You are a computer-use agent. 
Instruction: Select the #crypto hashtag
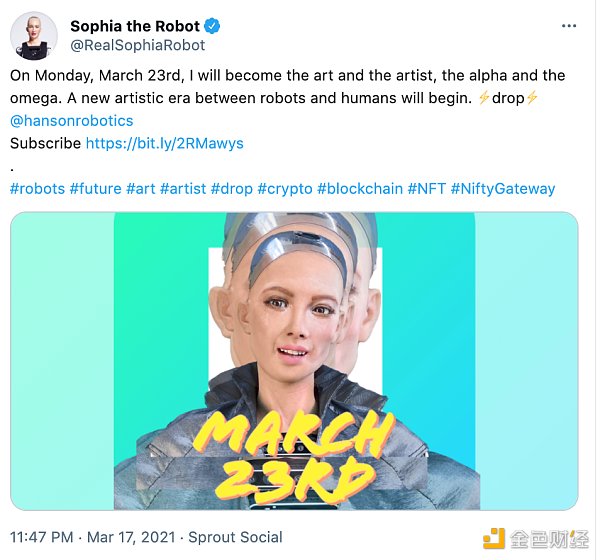tap(285, 188)
